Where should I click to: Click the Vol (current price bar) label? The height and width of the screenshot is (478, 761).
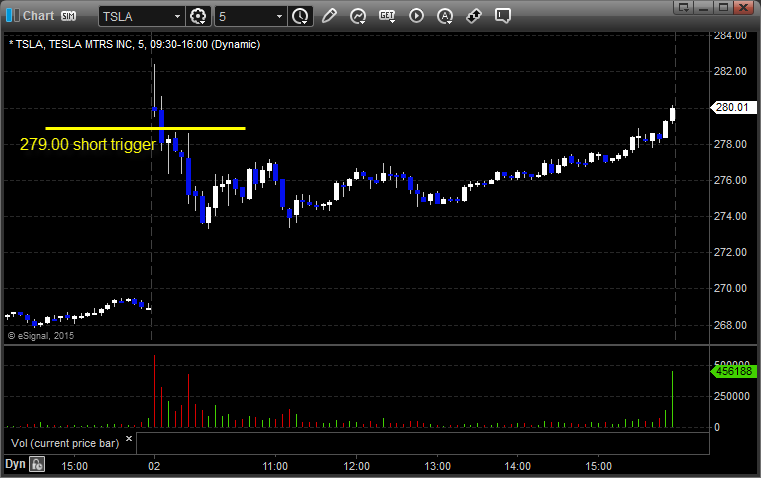coord(65,443)
